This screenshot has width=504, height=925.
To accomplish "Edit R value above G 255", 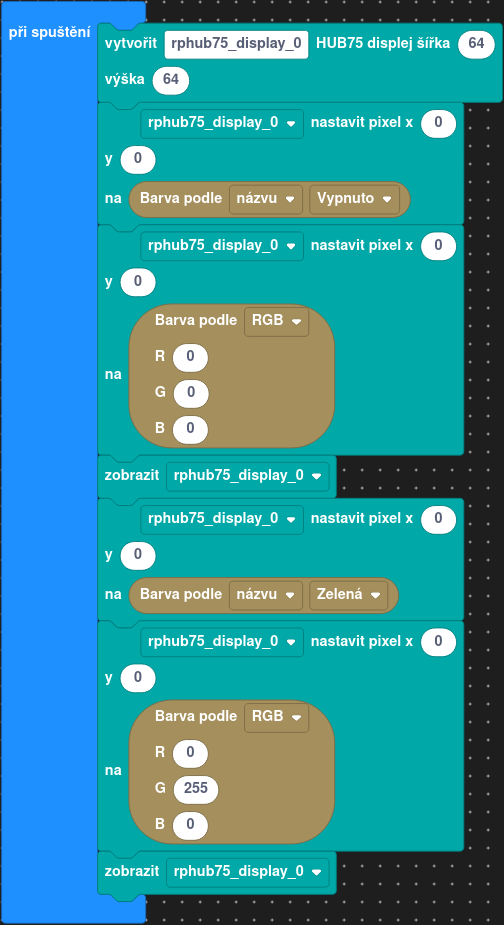I will [x=190, y=753].
